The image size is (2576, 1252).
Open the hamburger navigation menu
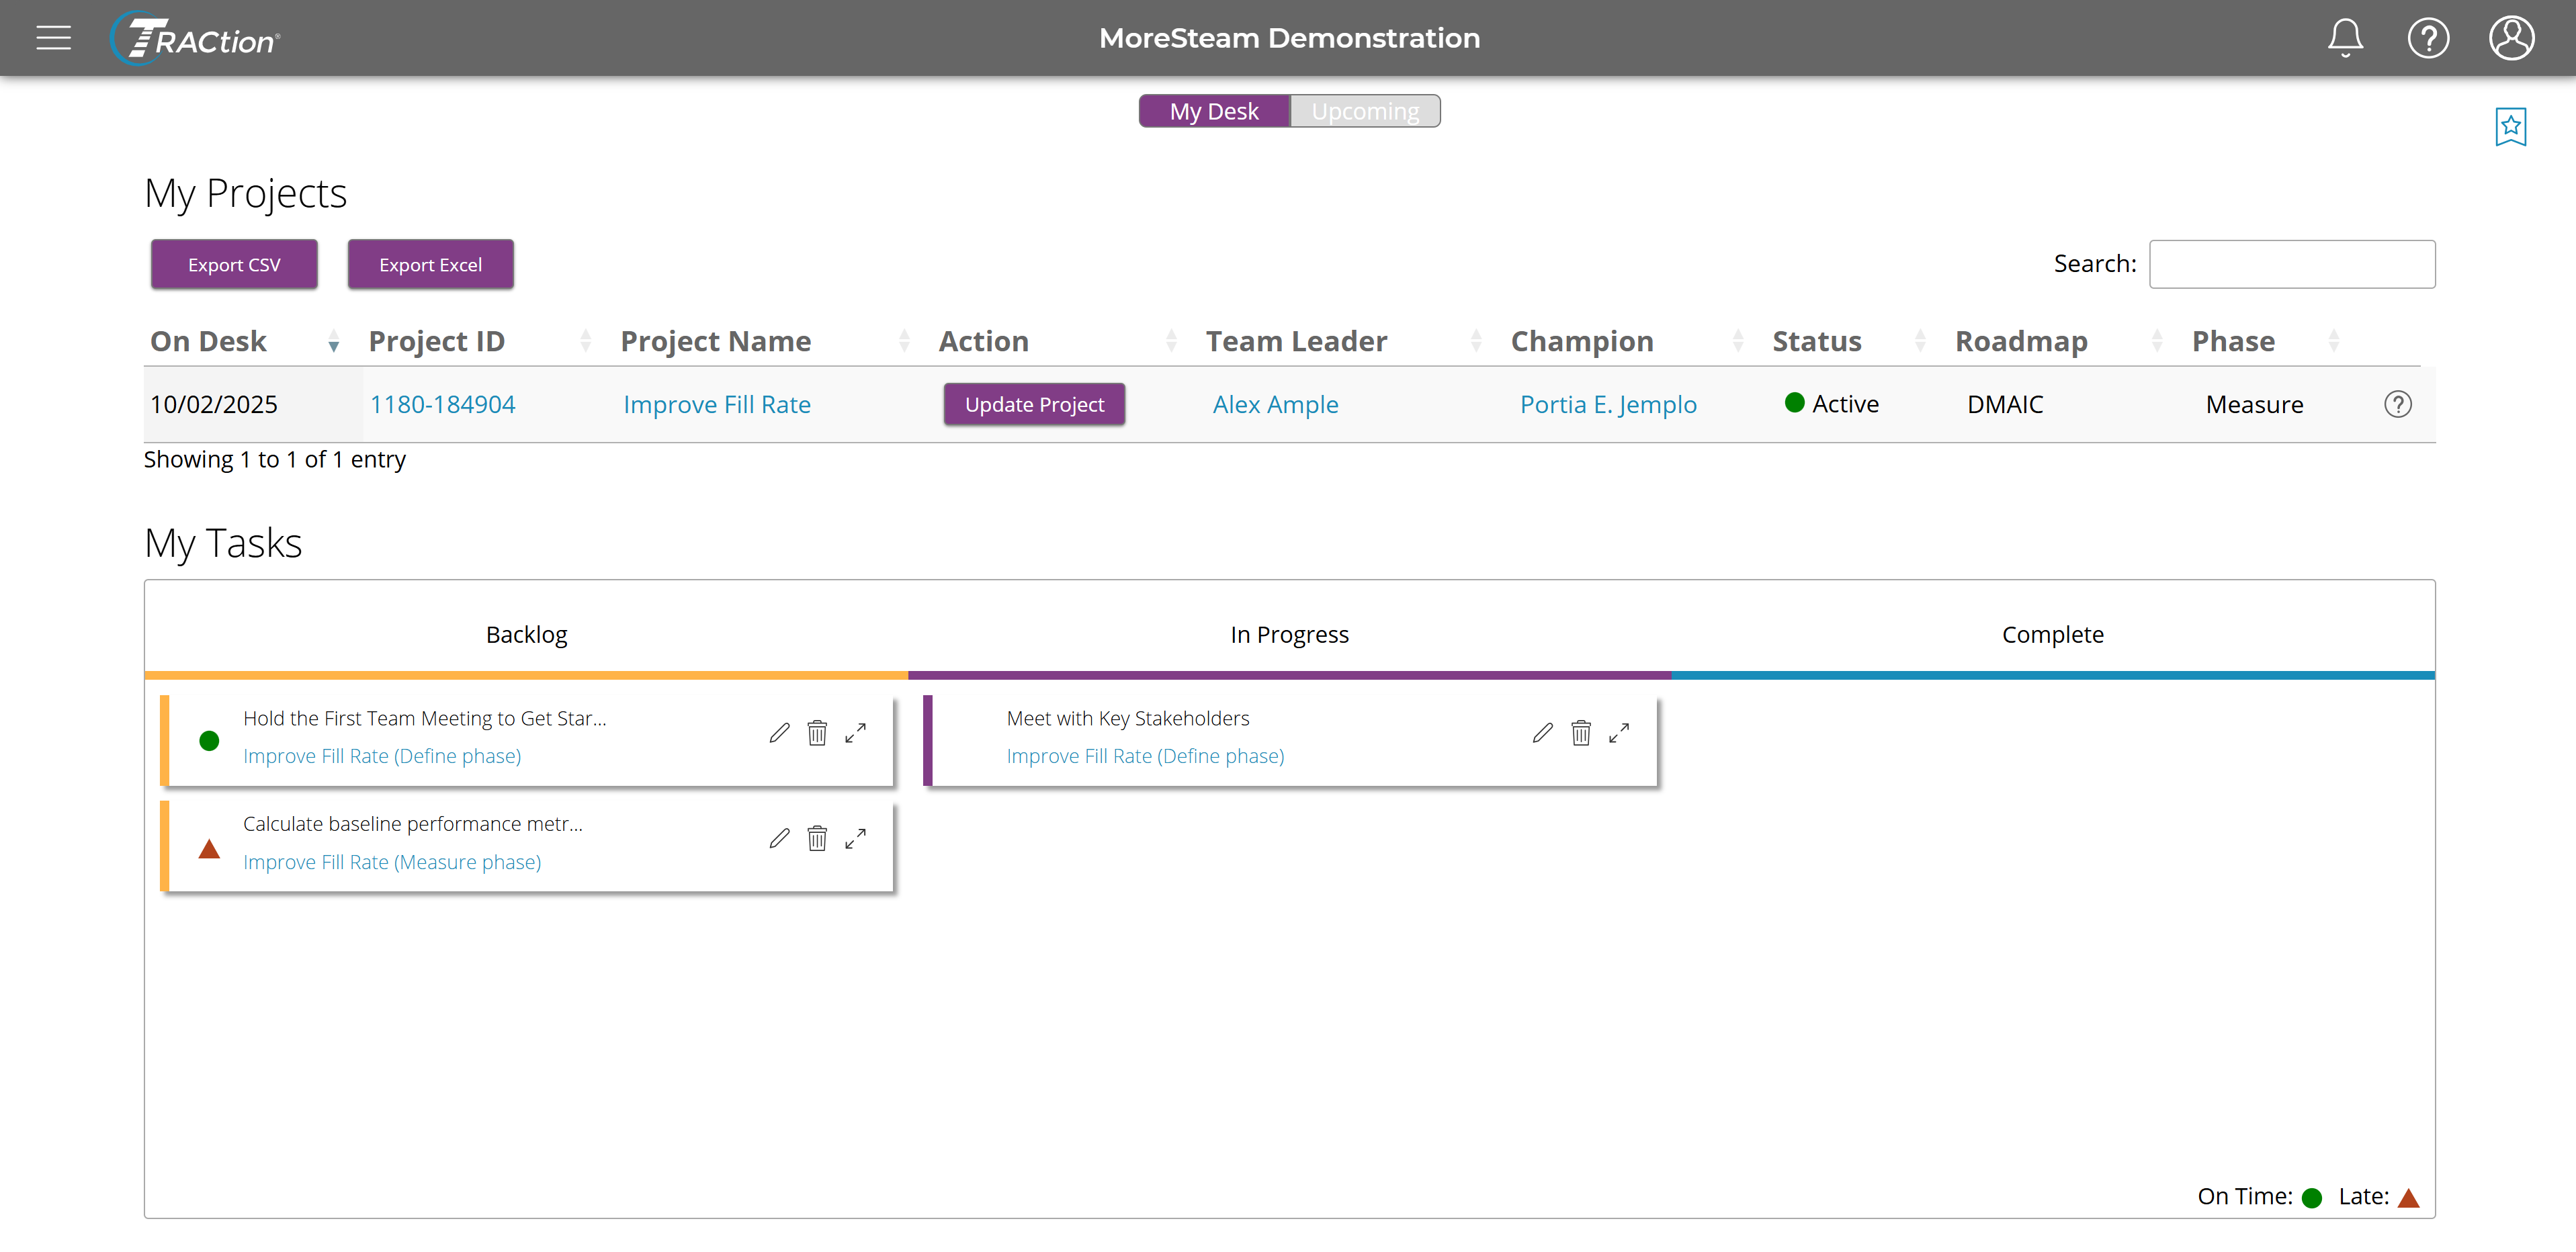(x=53, y=38)
